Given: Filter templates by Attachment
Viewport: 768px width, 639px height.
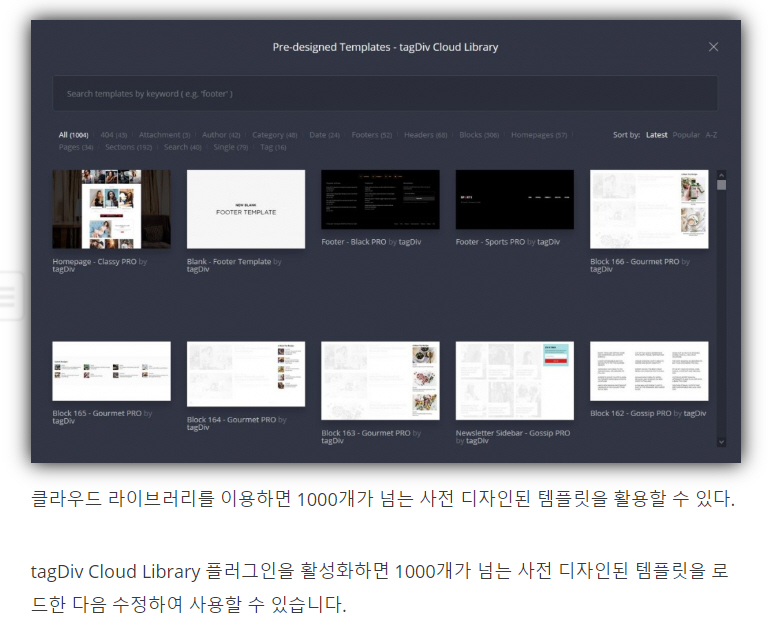Looking at the screenshot, I should [x=164, y=135].
